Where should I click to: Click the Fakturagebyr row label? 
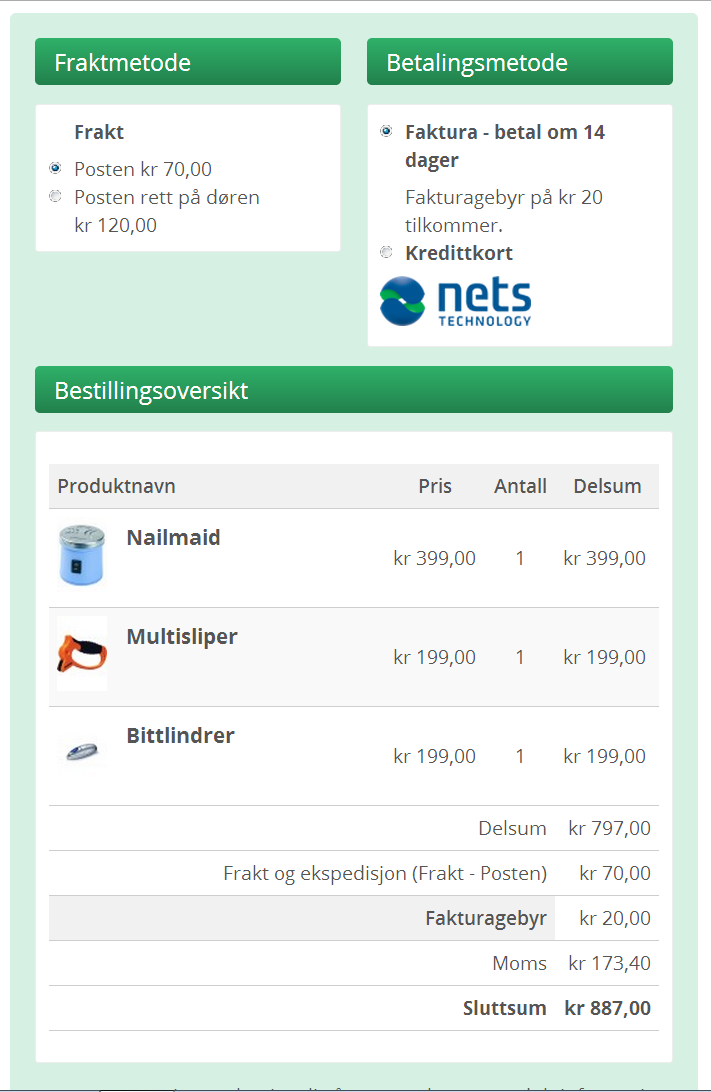pyautogui.click(x=486, y=919)
